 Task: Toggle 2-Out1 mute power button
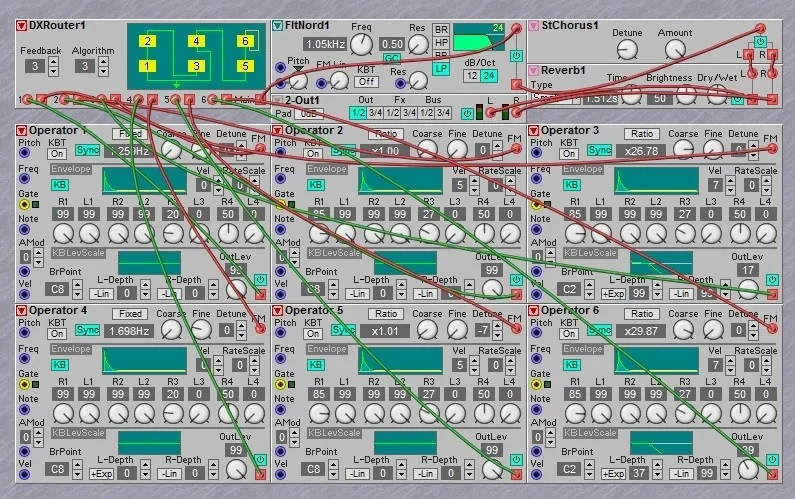pos(467,113)
